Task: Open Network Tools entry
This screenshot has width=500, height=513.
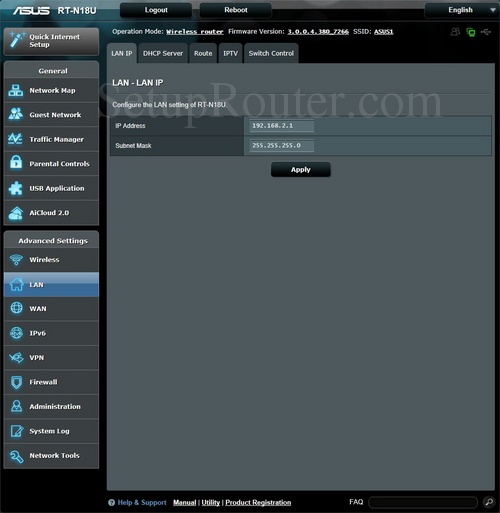Action: (51, 456)
